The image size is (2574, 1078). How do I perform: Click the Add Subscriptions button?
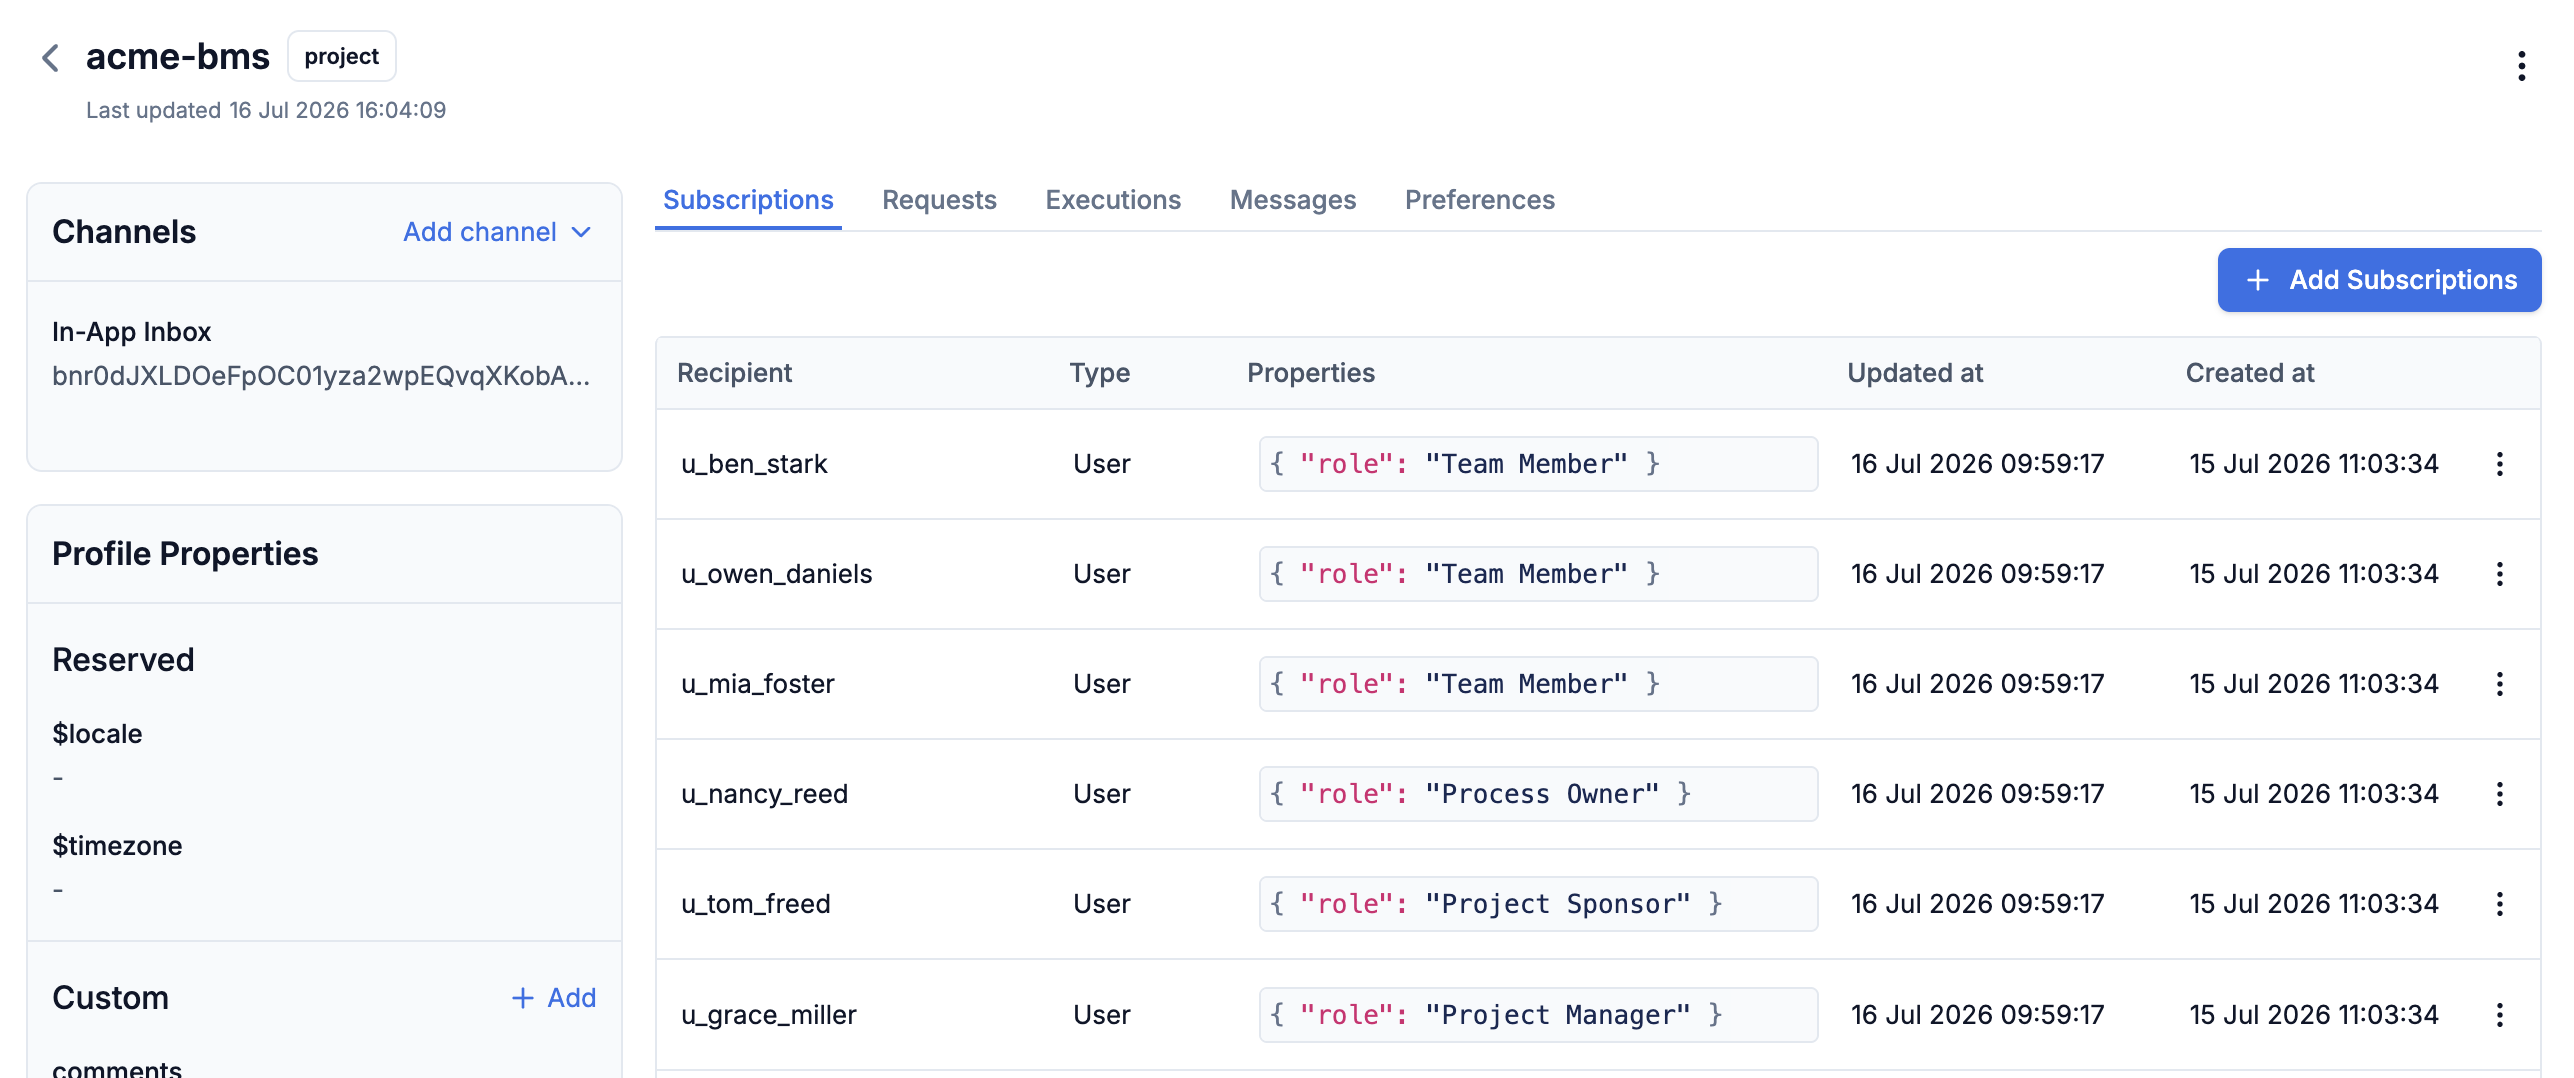click(x=2379, y=280)
